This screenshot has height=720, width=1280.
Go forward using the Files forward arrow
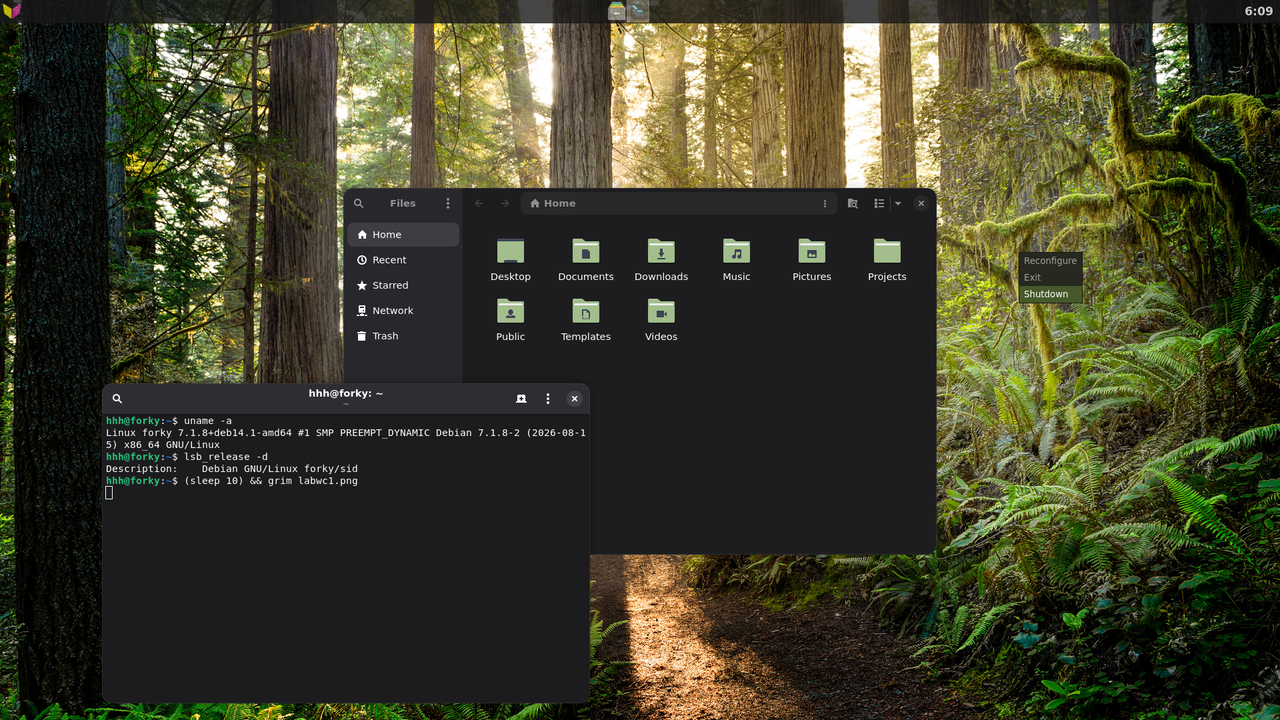pyautogui.click(x=505, y=203)
